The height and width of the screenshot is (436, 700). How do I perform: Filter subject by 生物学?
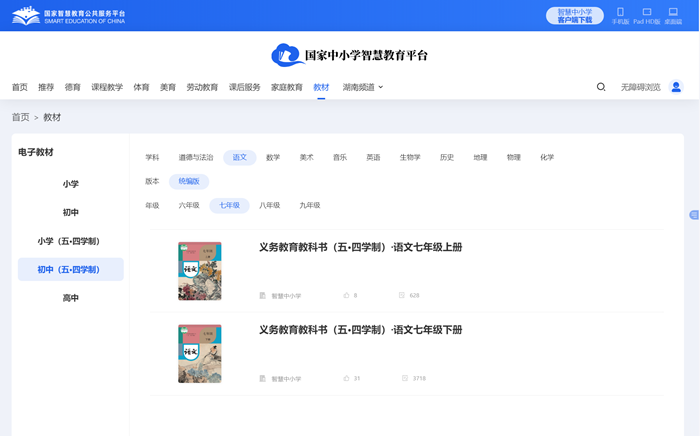click(410, 157)
